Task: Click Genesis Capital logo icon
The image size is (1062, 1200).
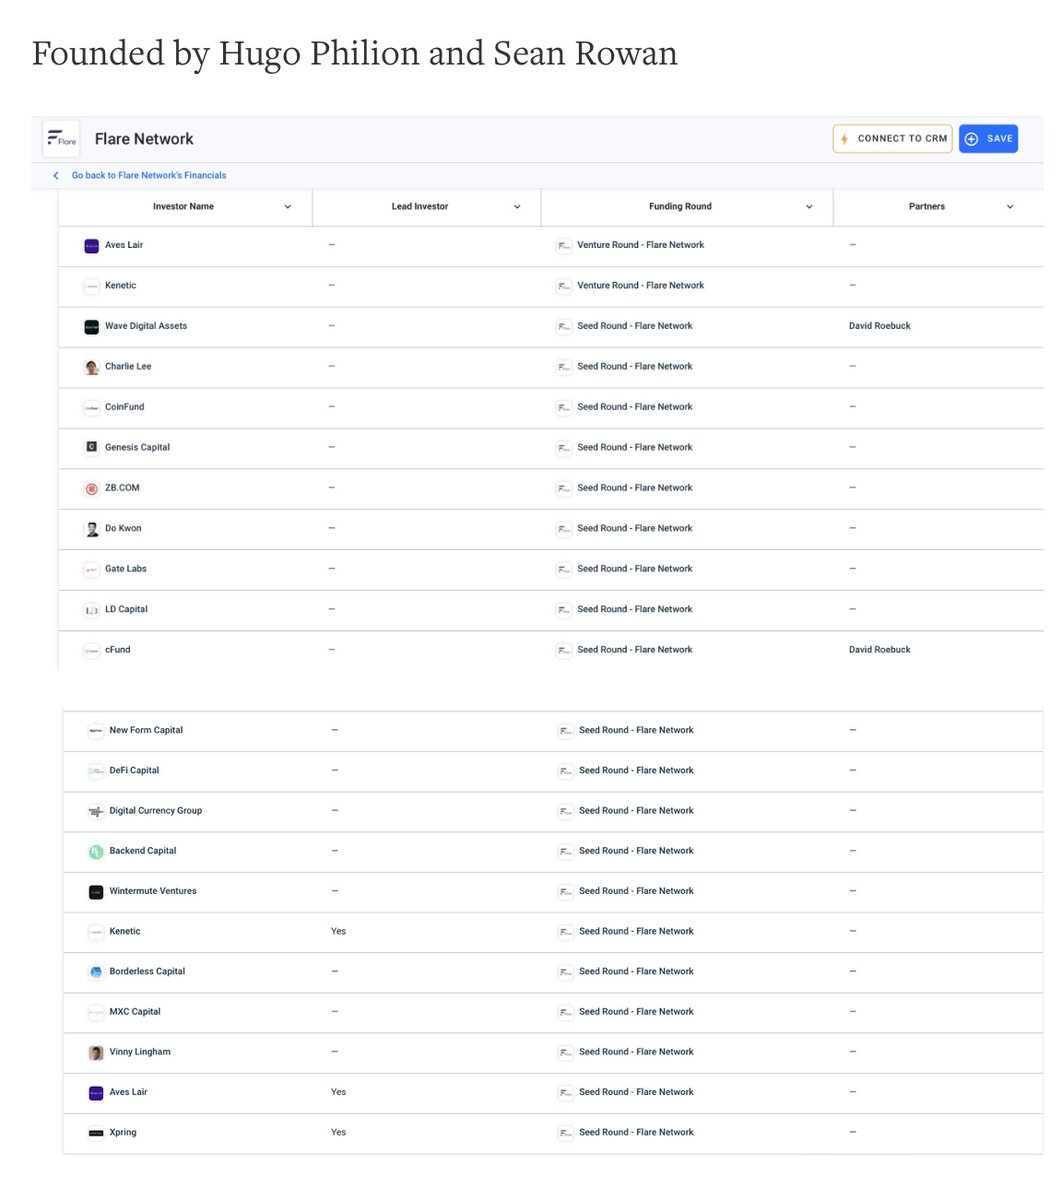Action: click(92, 448)
